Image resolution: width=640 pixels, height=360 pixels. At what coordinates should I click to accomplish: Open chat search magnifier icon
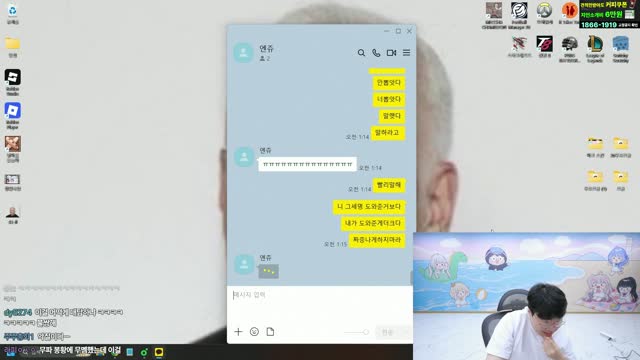click(361, 53)
